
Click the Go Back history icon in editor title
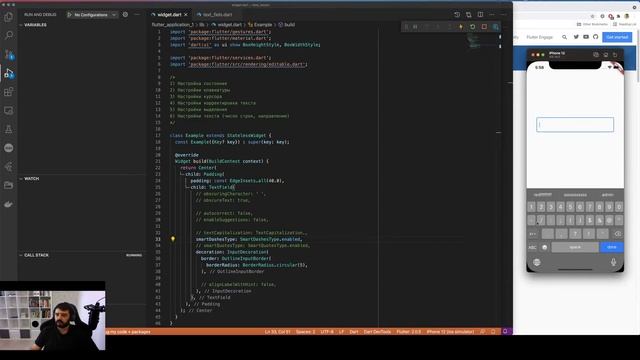[x=457, y=15]
